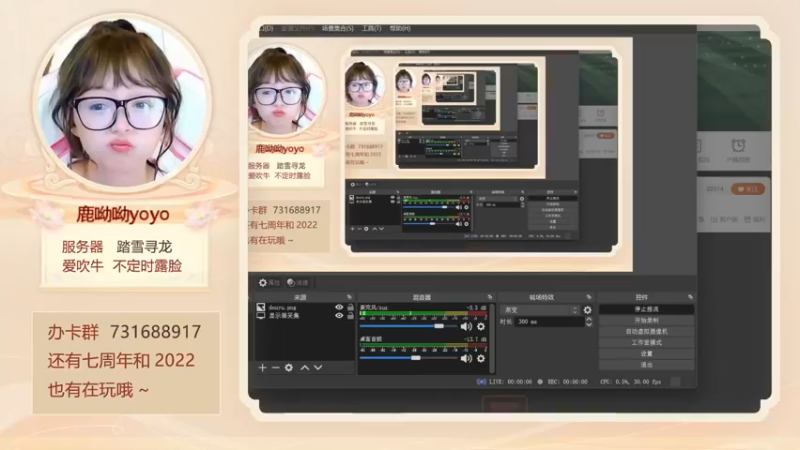Move selected source down

(x=318, y=367)
